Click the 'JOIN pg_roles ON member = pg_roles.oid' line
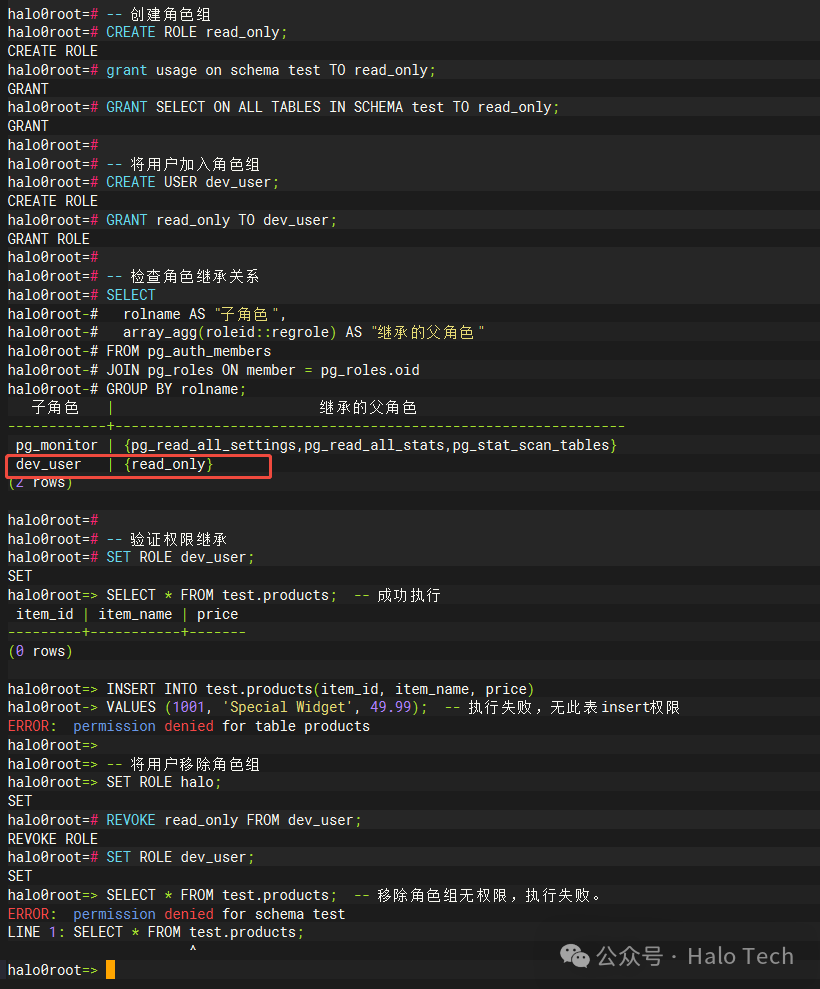 (262, 370)
